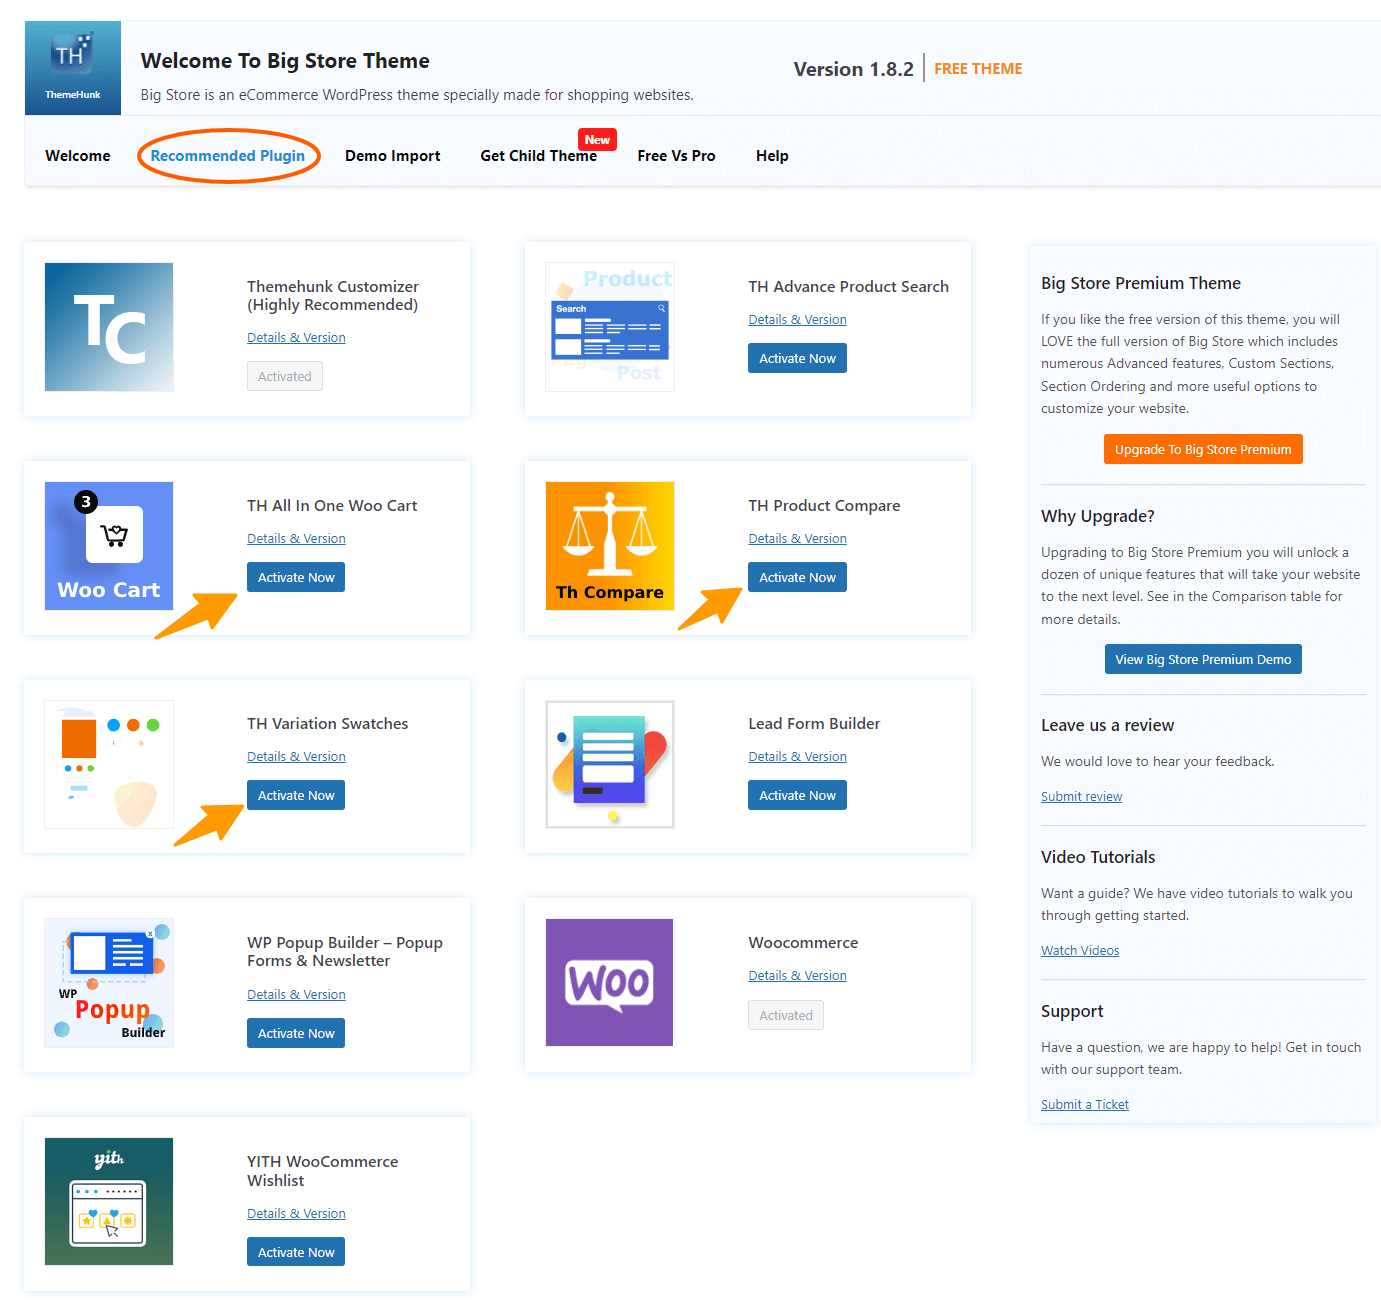
Task: Open the Free Vs Pro tab
Action: pos(677,156)
